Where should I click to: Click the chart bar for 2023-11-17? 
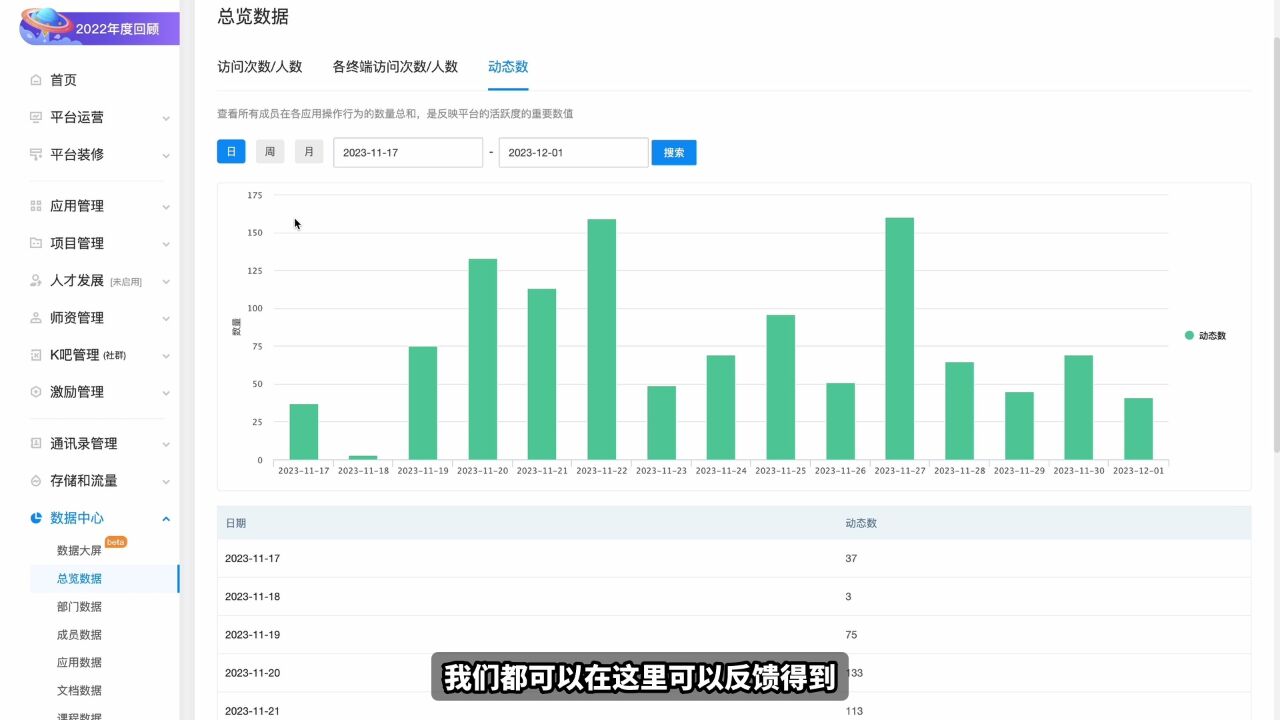coord(304,432)
